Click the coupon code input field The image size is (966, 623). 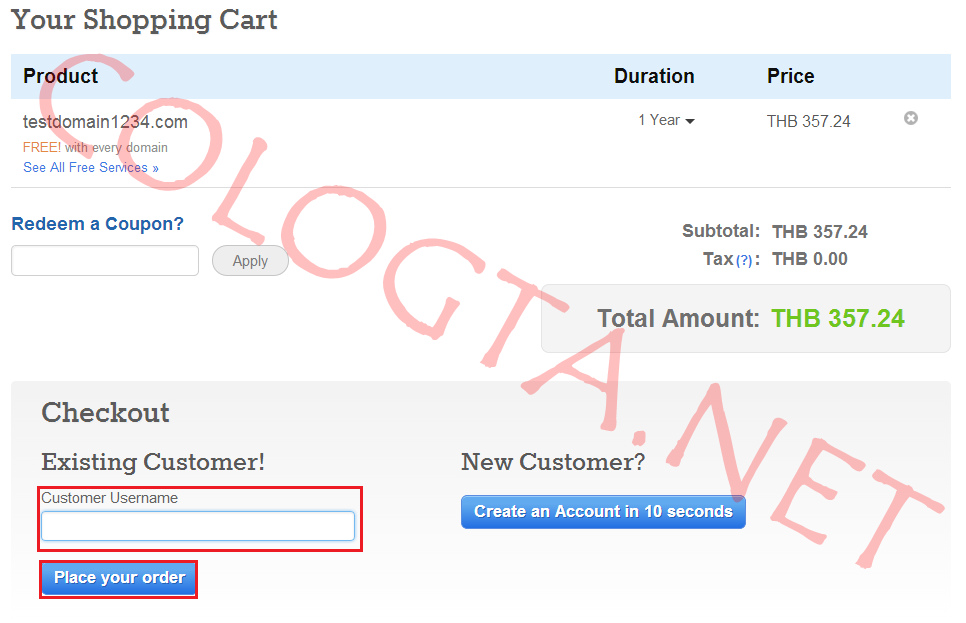[x=105, y=261]
